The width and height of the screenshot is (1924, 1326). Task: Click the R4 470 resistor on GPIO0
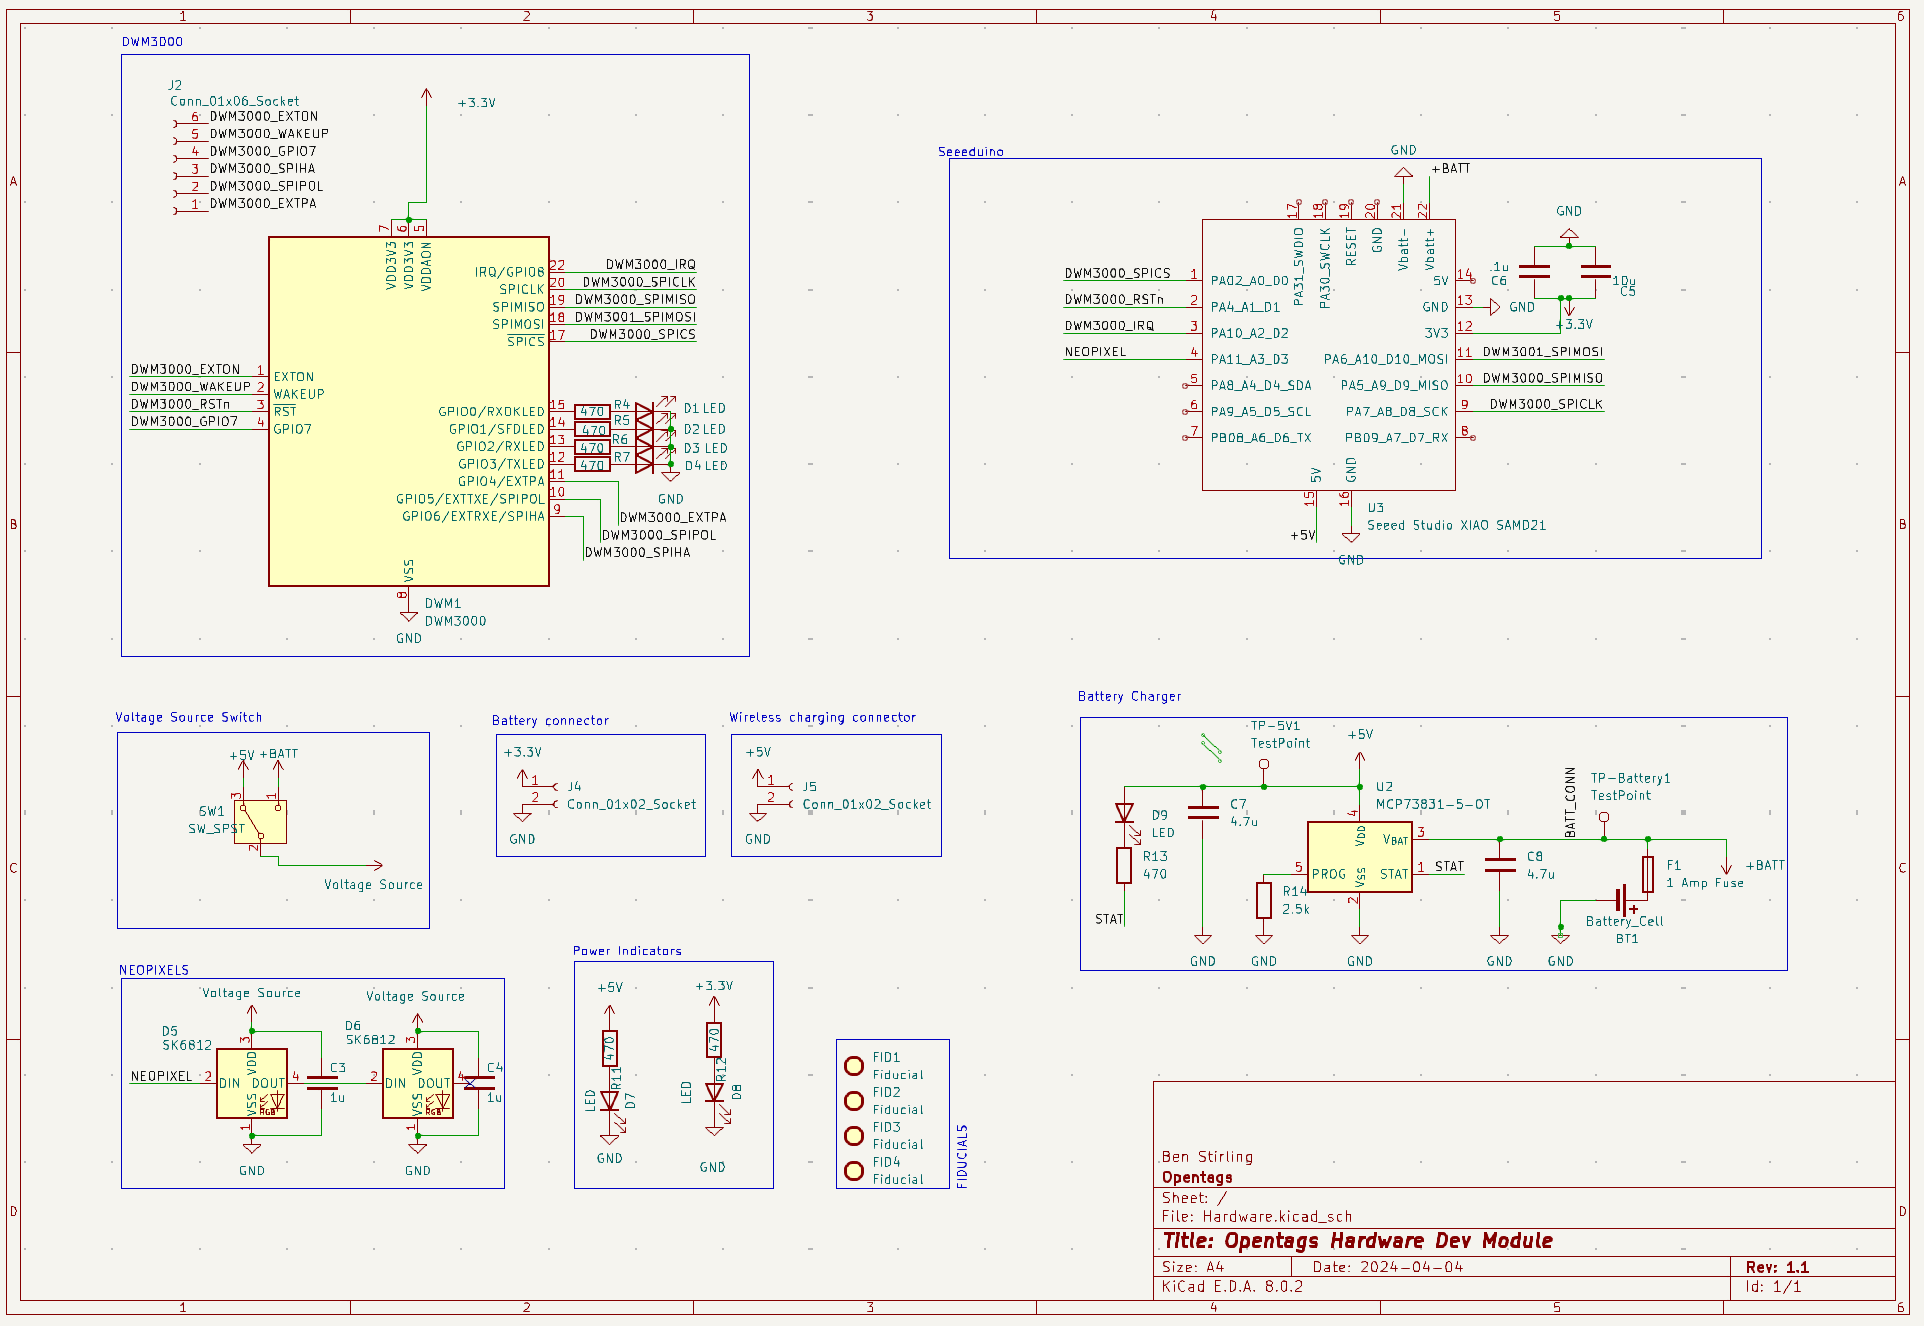click(x=592, y=411)
